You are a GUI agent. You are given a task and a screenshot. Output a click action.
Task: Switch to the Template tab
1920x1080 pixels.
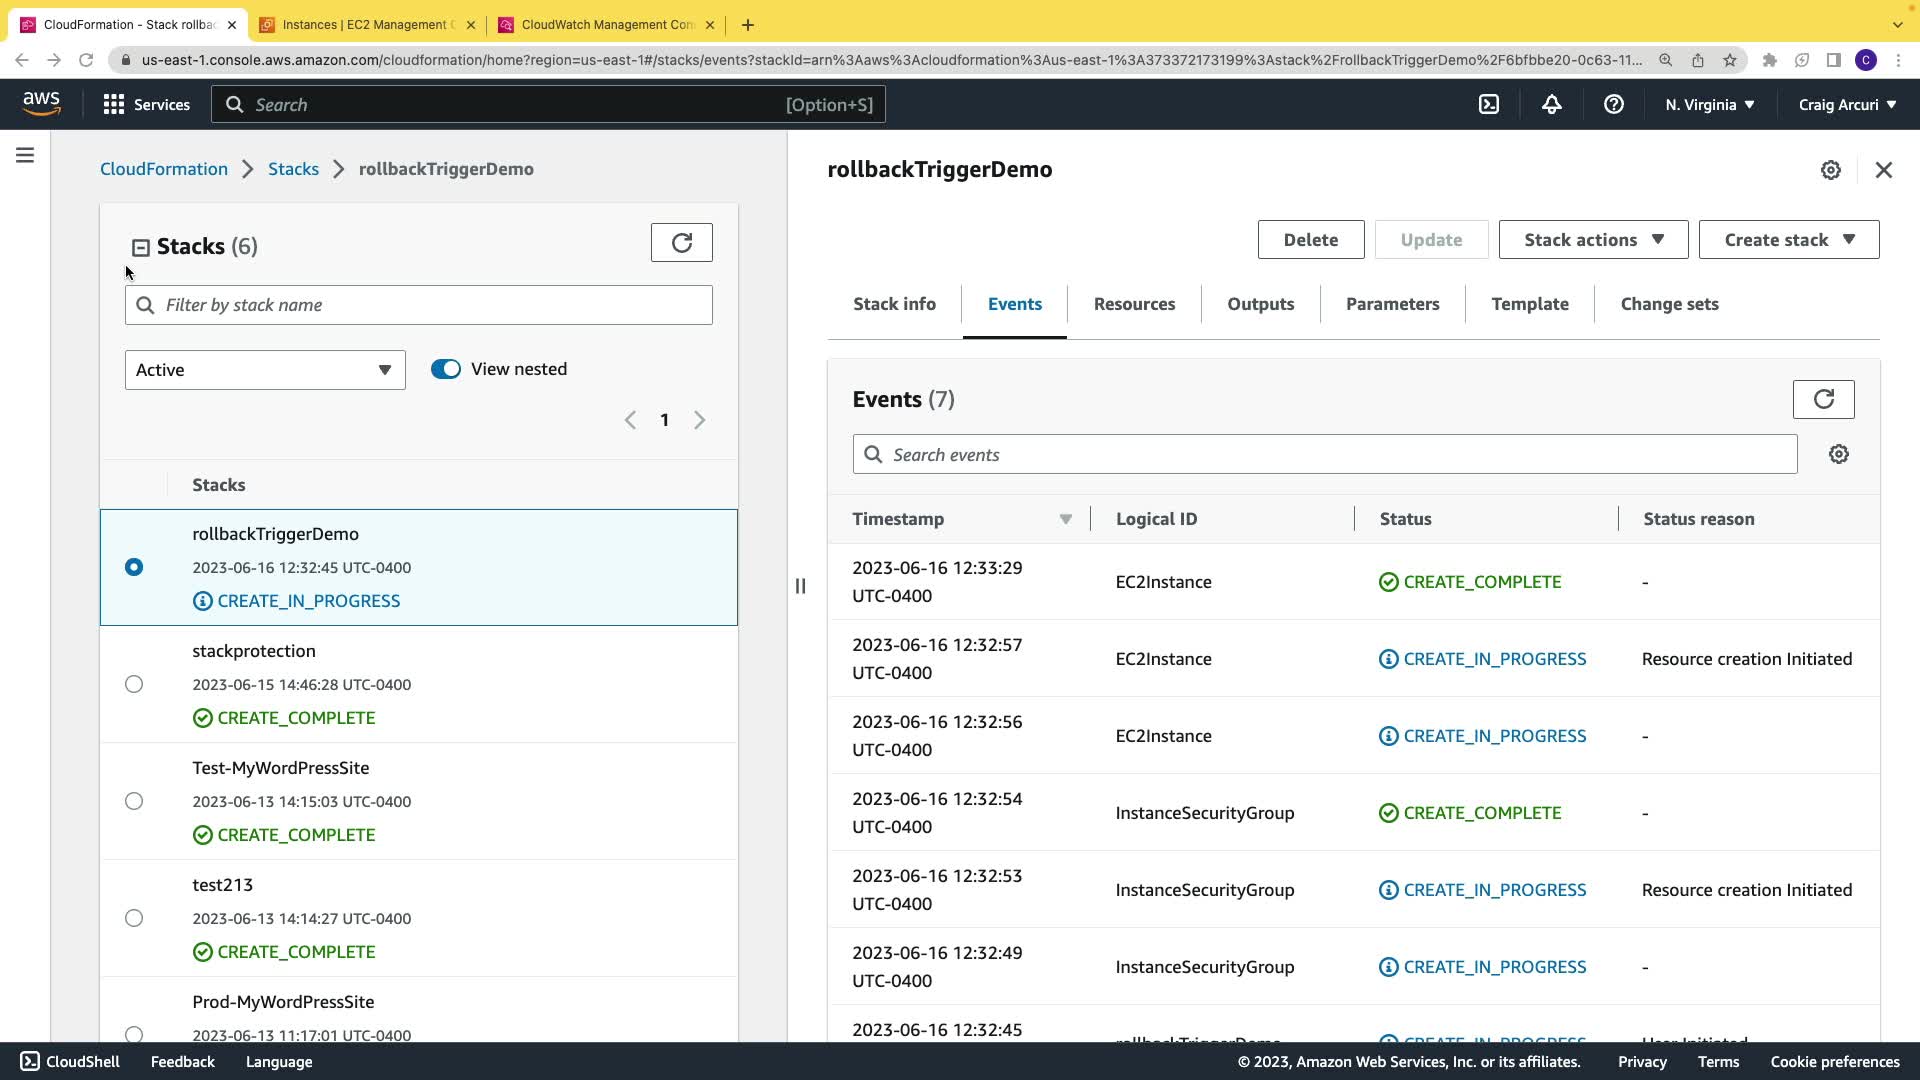[x=1529, y=304]
